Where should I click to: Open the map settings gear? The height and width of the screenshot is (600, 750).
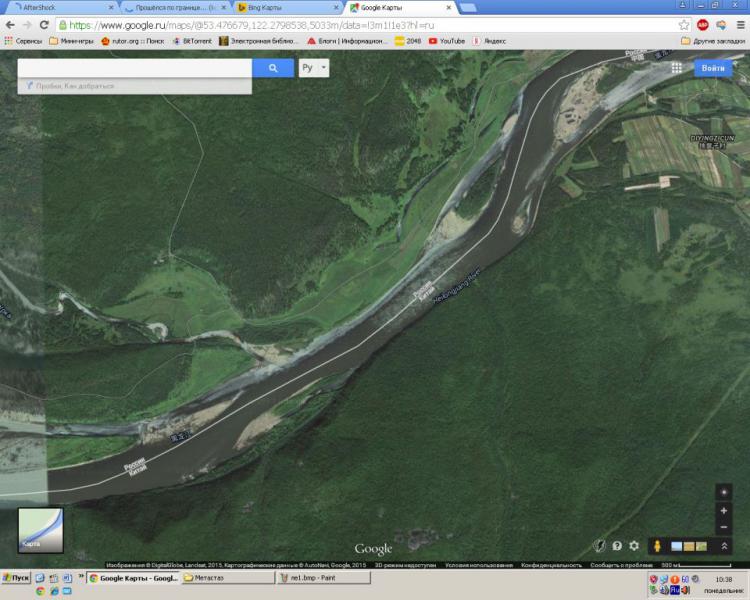(x=634, y=546)
